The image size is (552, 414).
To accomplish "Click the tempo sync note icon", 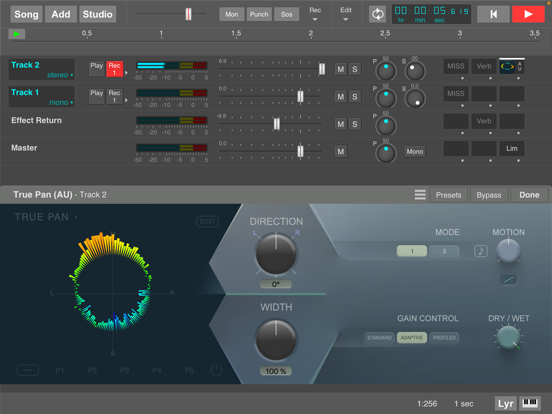I will point(481,251).
